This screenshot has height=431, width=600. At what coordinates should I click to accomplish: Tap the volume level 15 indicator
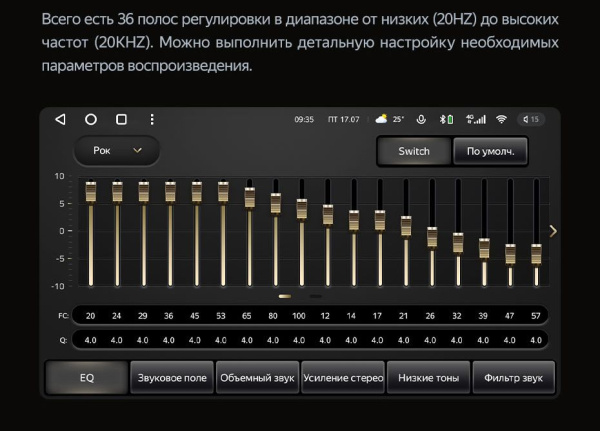pos(532,119)
